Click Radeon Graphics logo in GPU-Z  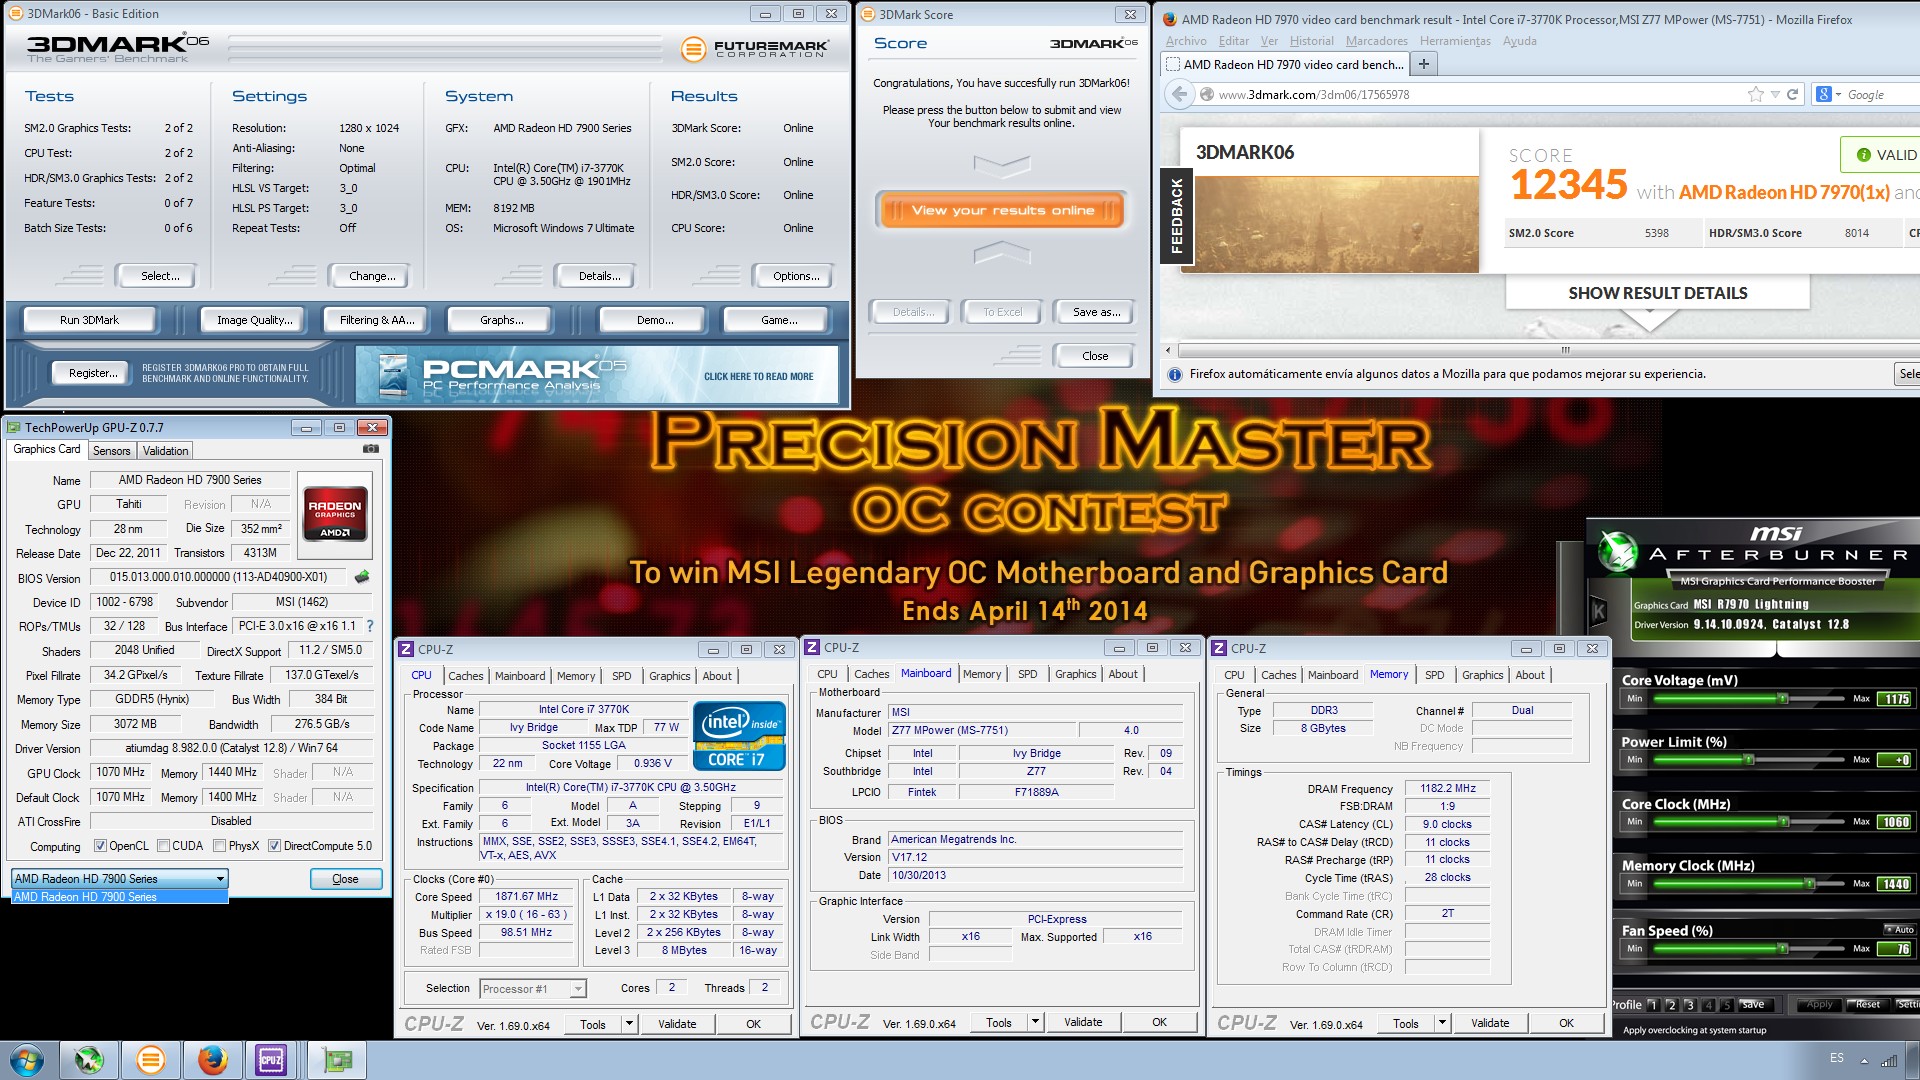pos(336,515)
